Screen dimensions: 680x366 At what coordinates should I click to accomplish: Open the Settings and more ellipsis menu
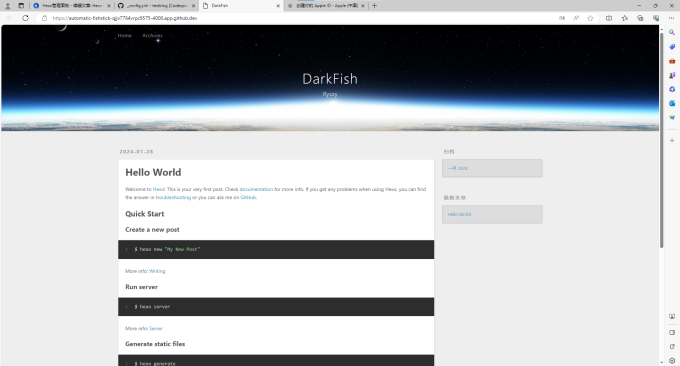pyautogui.click(x=671, y=18)
